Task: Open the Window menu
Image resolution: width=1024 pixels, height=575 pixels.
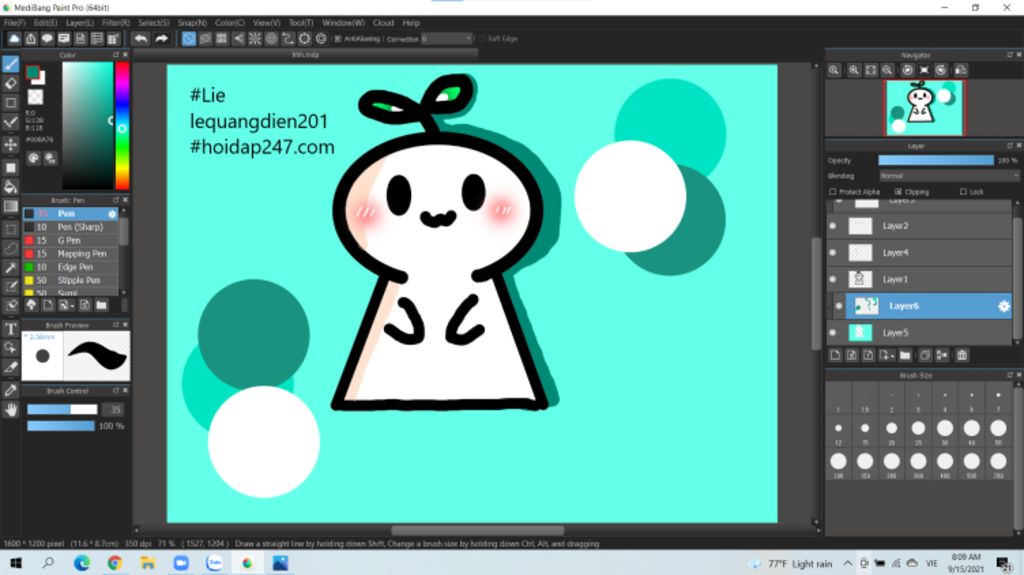Action: 344,23
